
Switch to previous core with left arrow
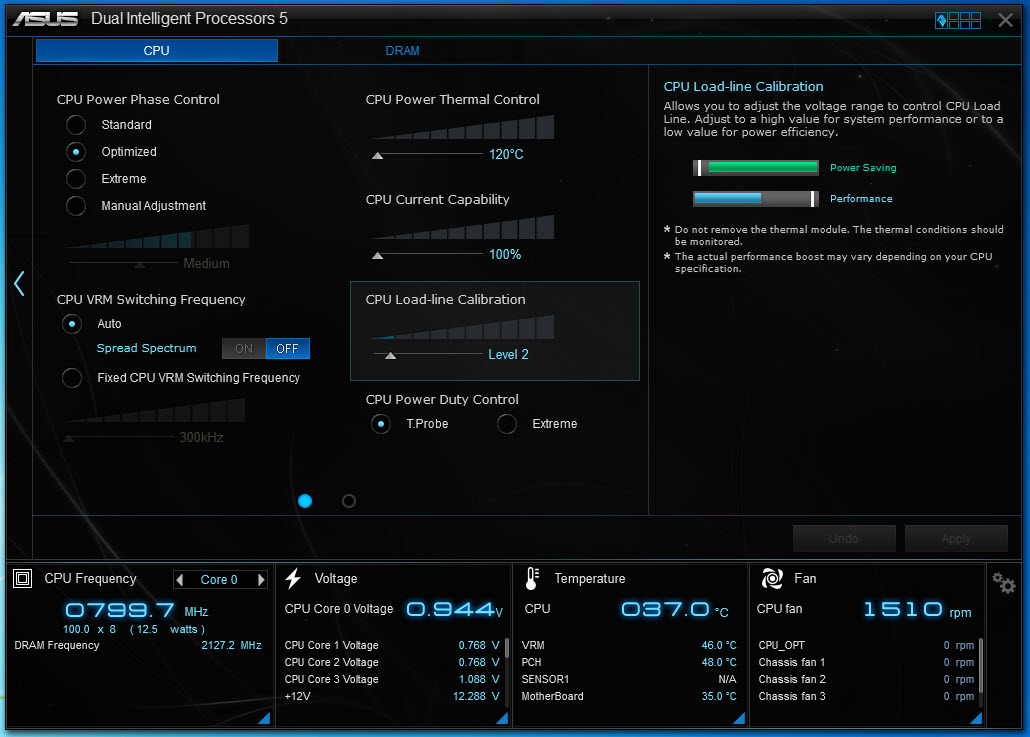[180, 579]
